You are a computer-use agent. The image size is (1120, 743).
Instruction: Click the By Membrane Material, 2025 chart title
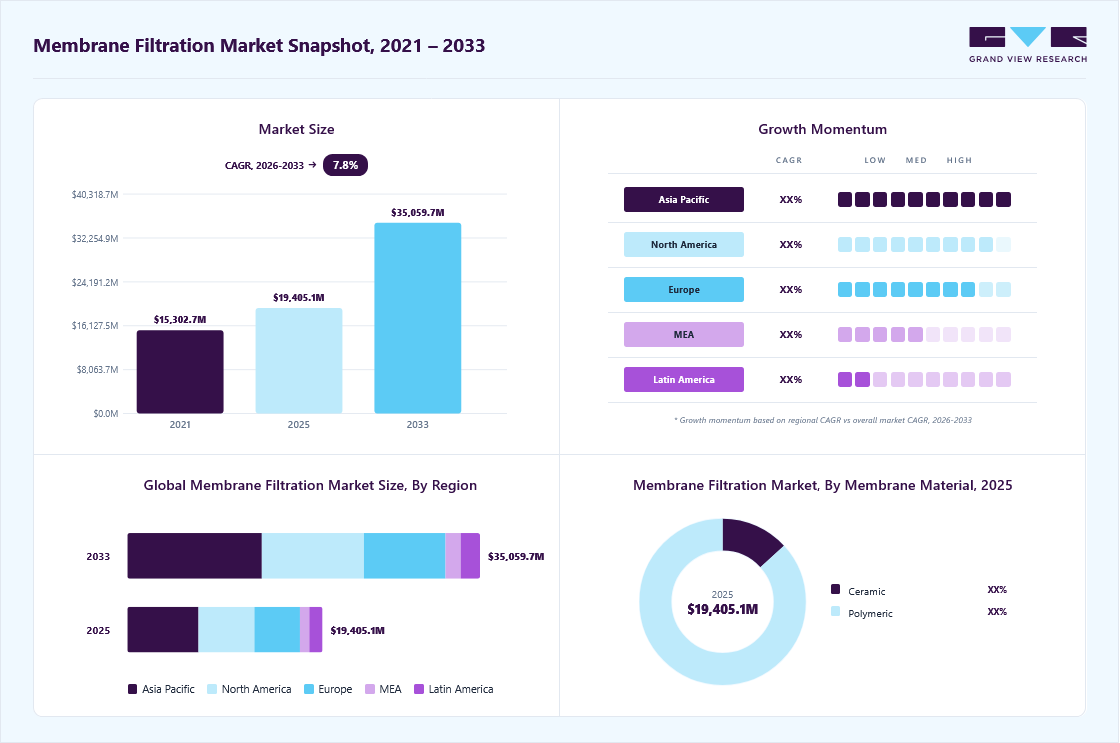tap(822, 485)
